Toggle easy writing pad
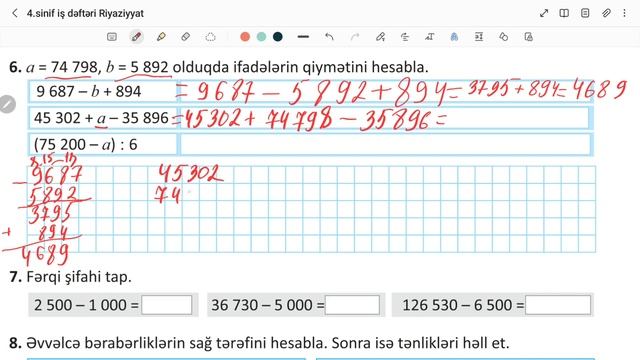The width and height of the screenshot is (640, 360). 479,37
